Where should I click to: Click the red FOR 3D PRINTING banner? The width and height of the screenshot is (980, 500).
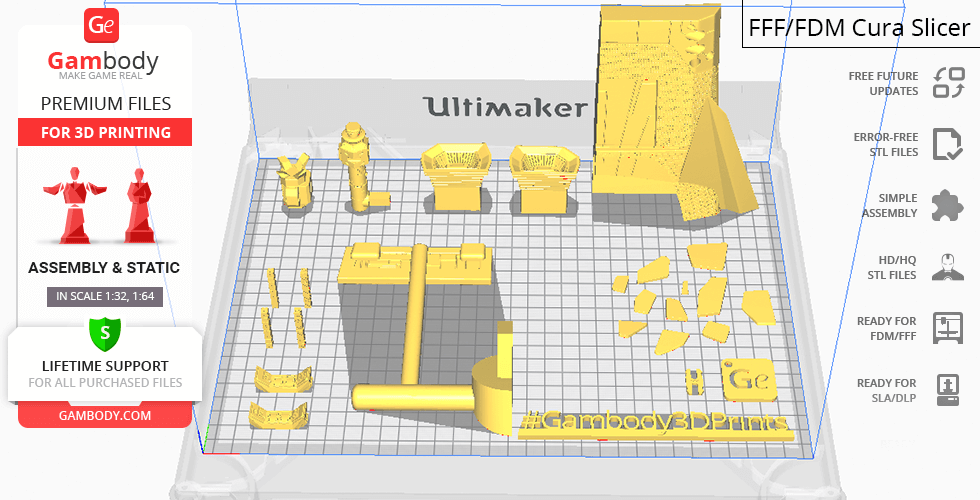105,132
